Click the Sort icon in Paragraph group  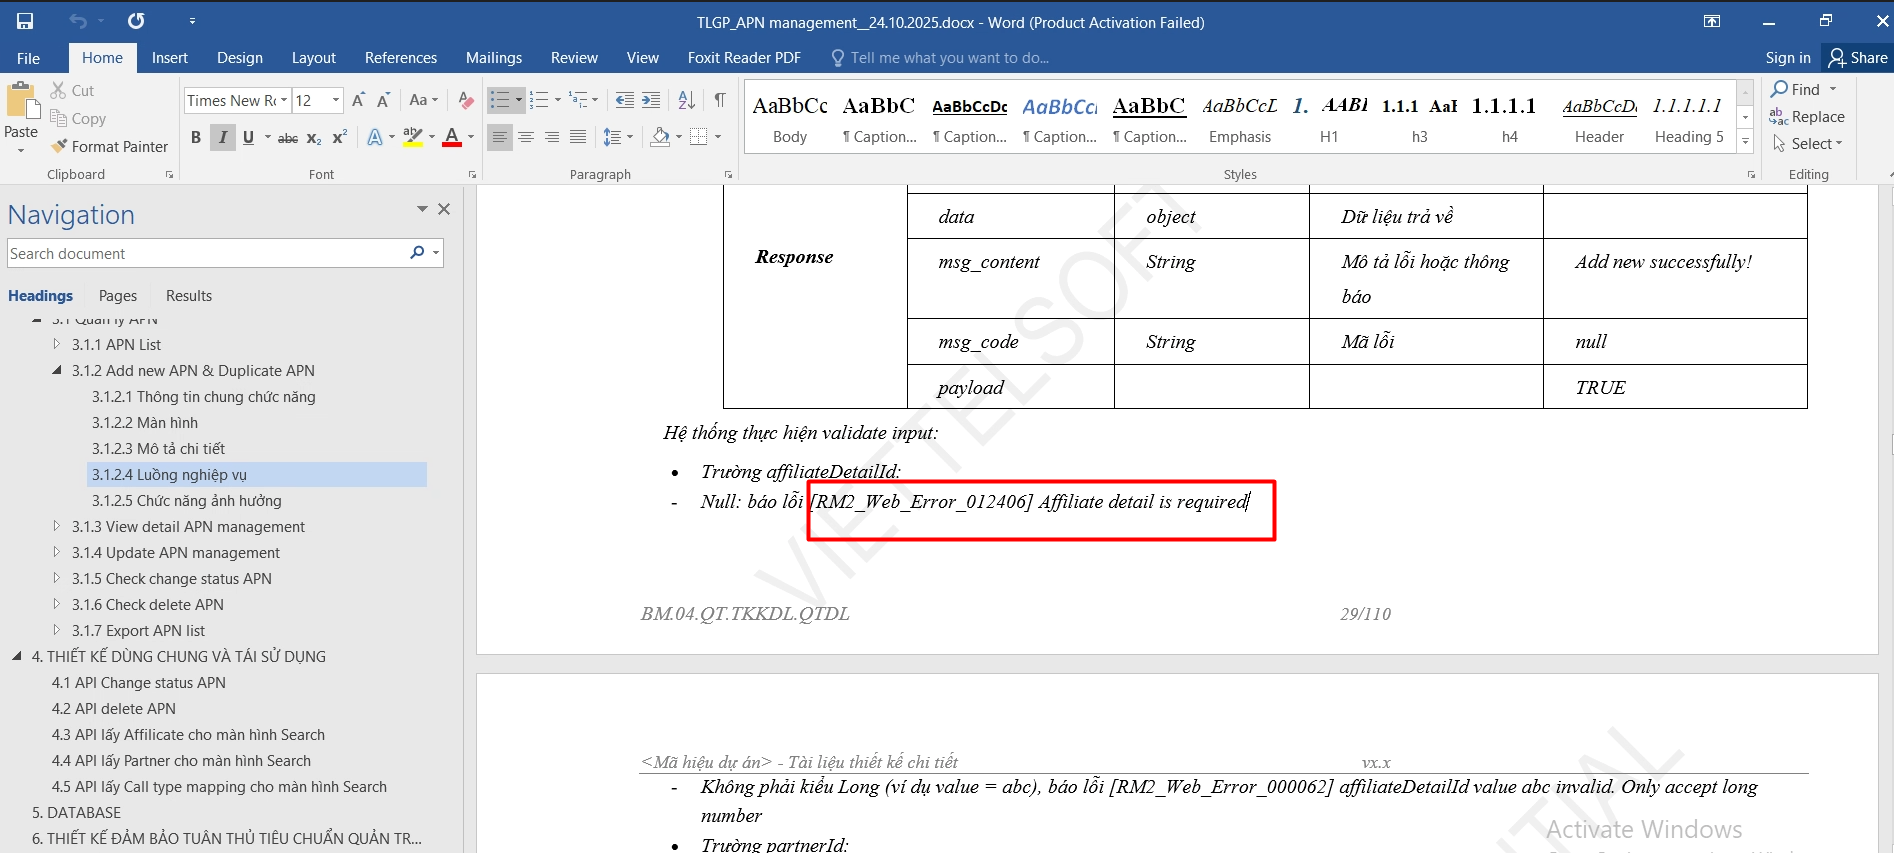pyautogui.click(x=686, y=100)
